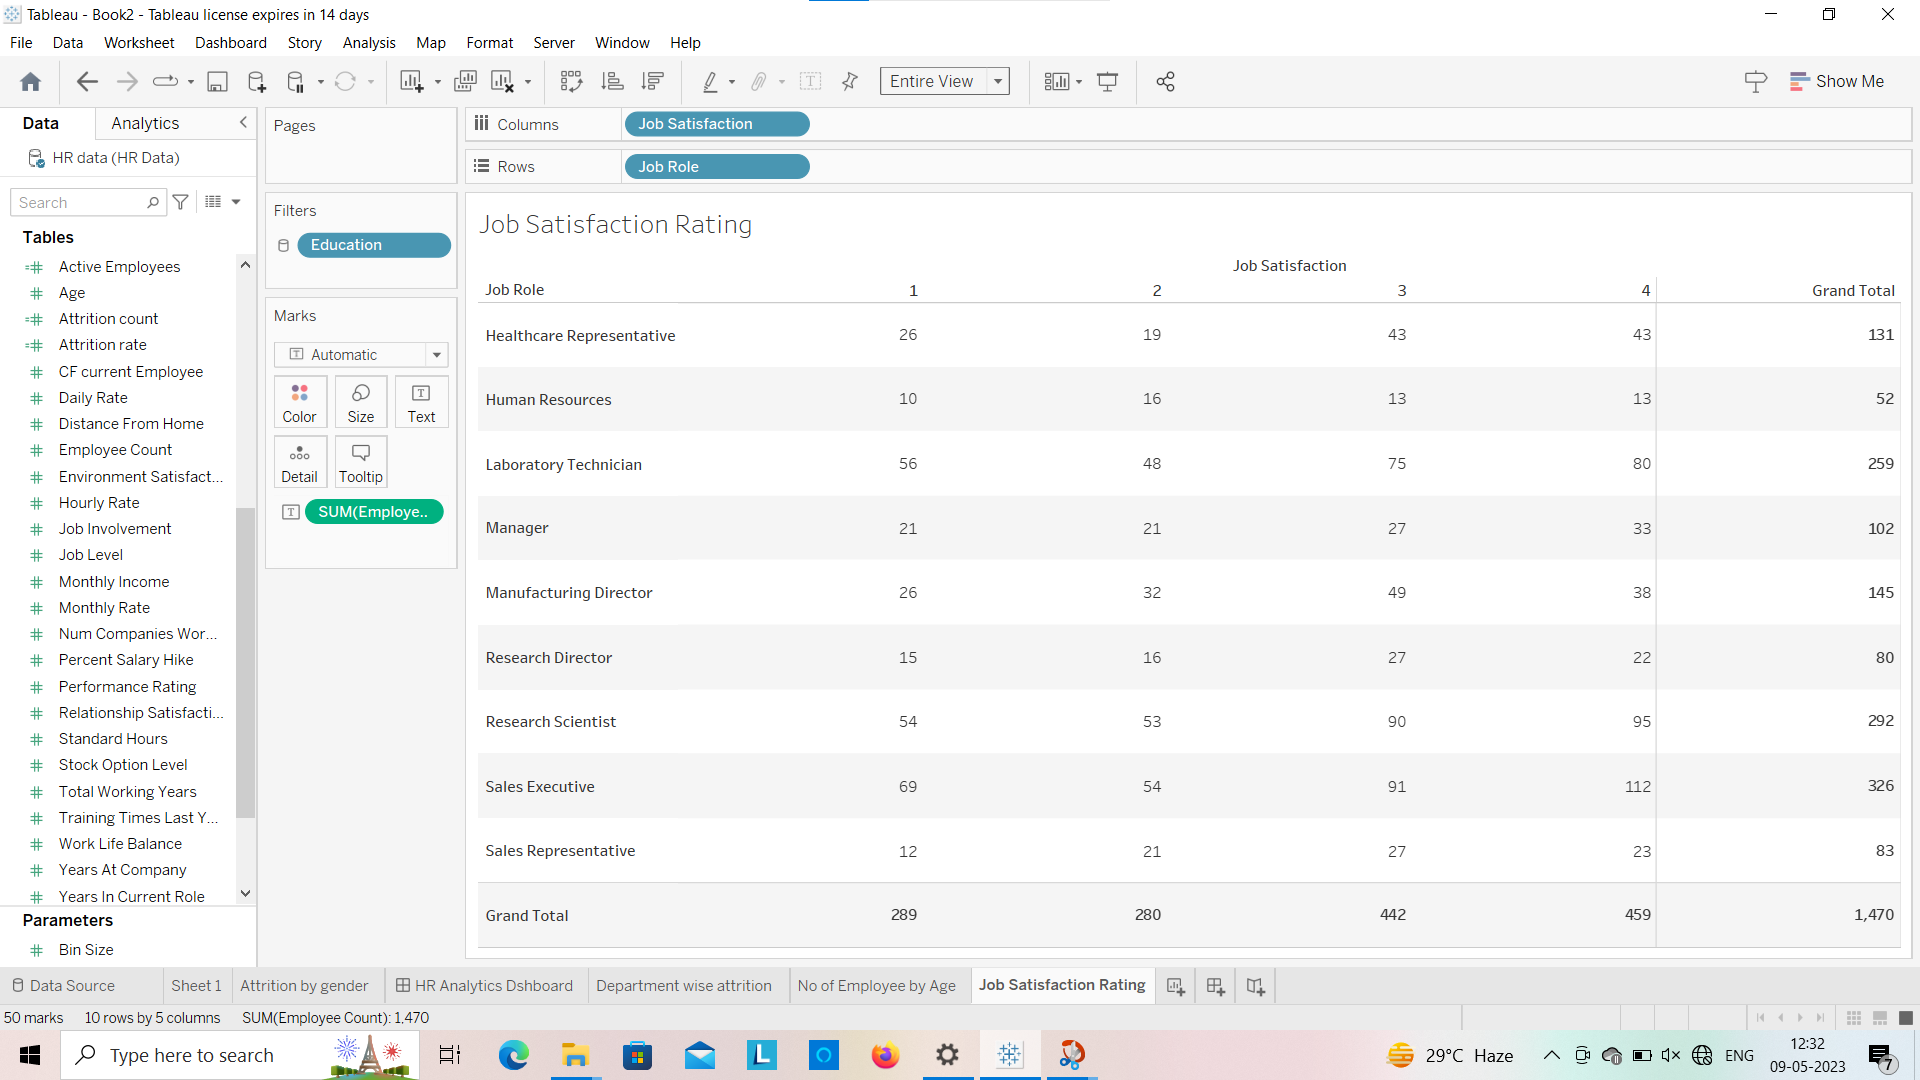Open the Color marks card

pos(299,403)
